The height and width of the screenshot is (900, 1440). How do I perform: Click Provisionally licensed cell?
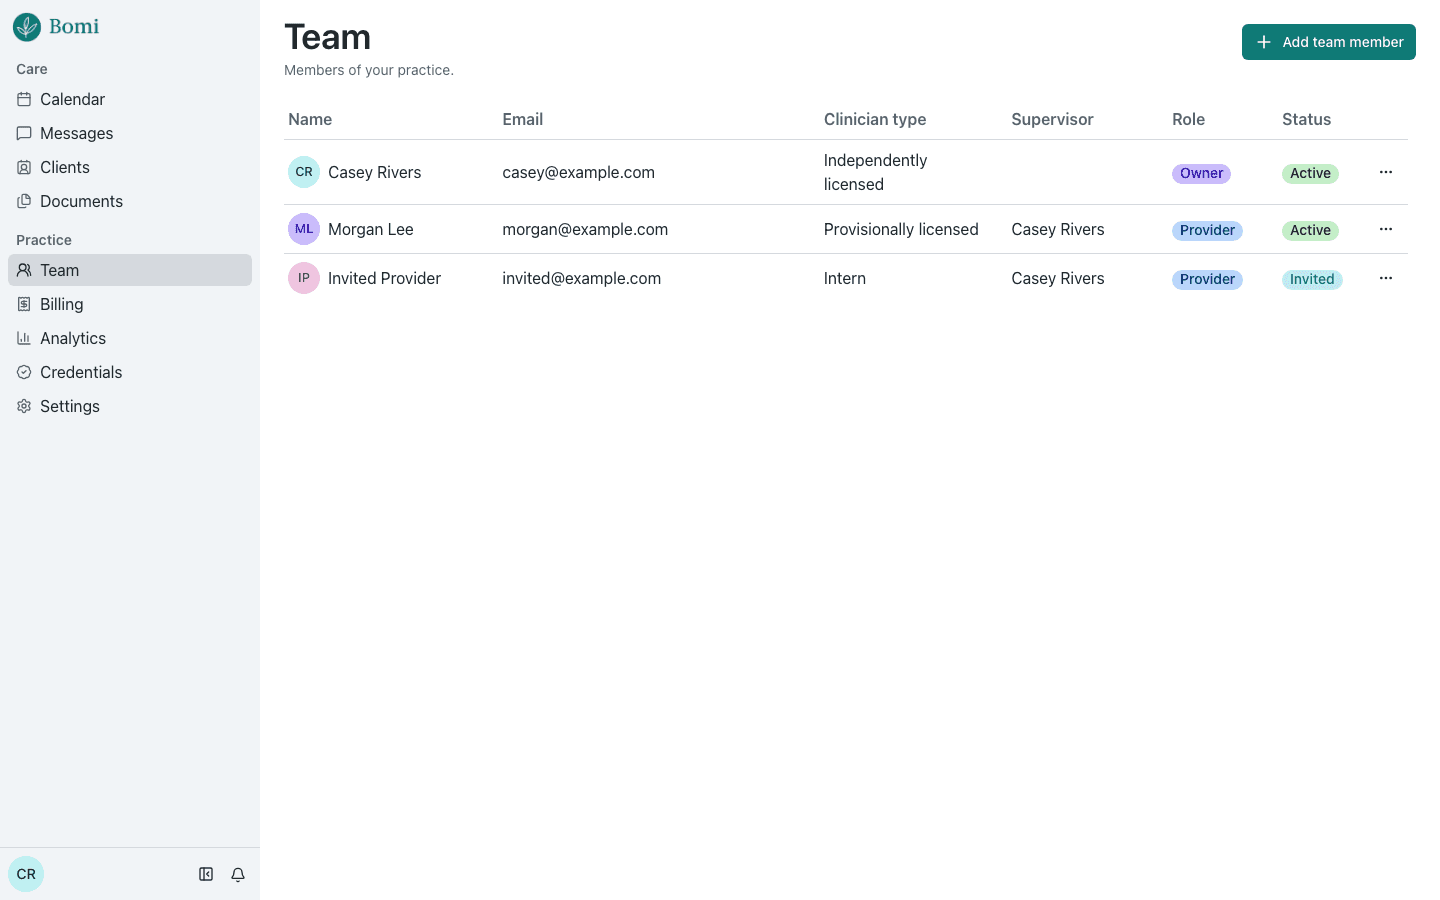[901, 229]
